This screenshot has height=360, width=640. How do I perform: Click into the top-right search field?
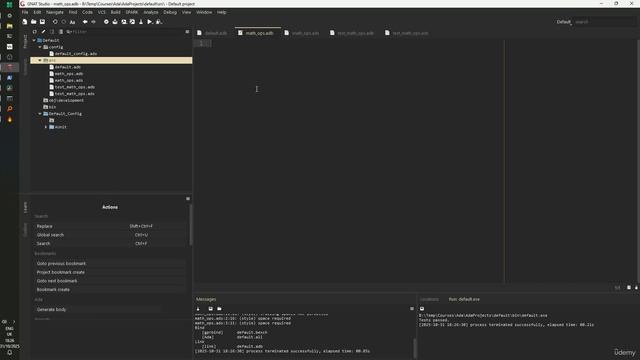click(604, 22)
